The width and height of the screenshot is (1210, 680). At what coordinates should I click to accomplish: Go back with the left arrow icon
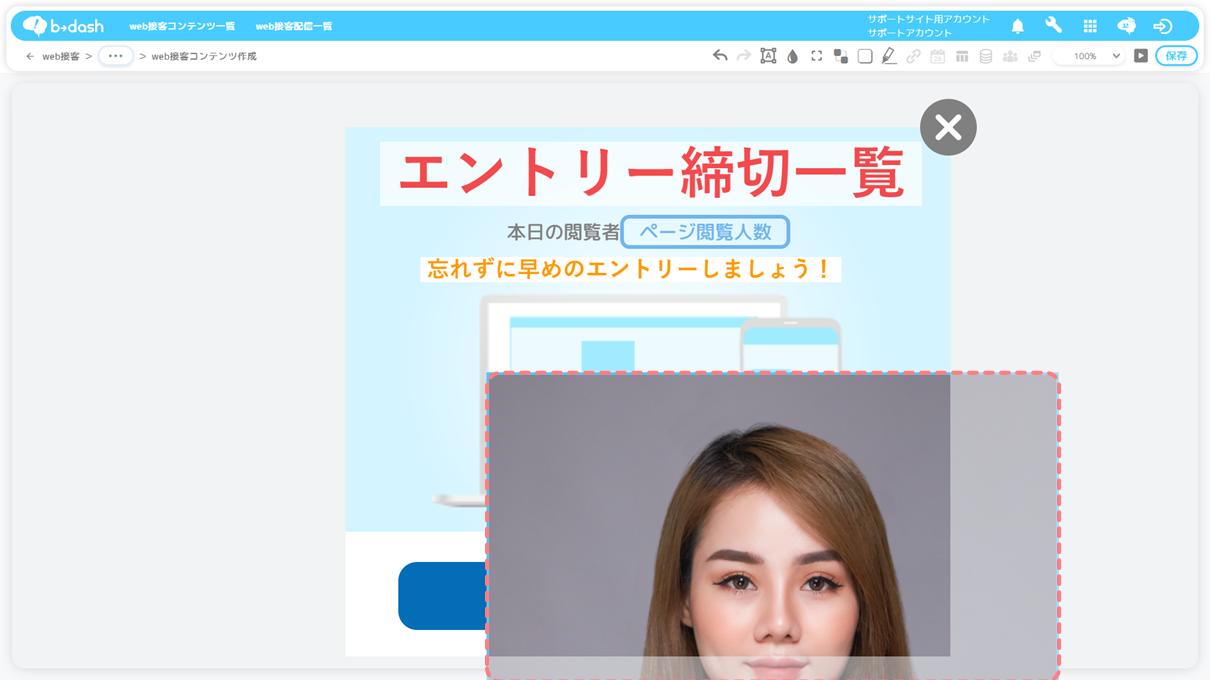pyautogui.click(x=30, y=56)
